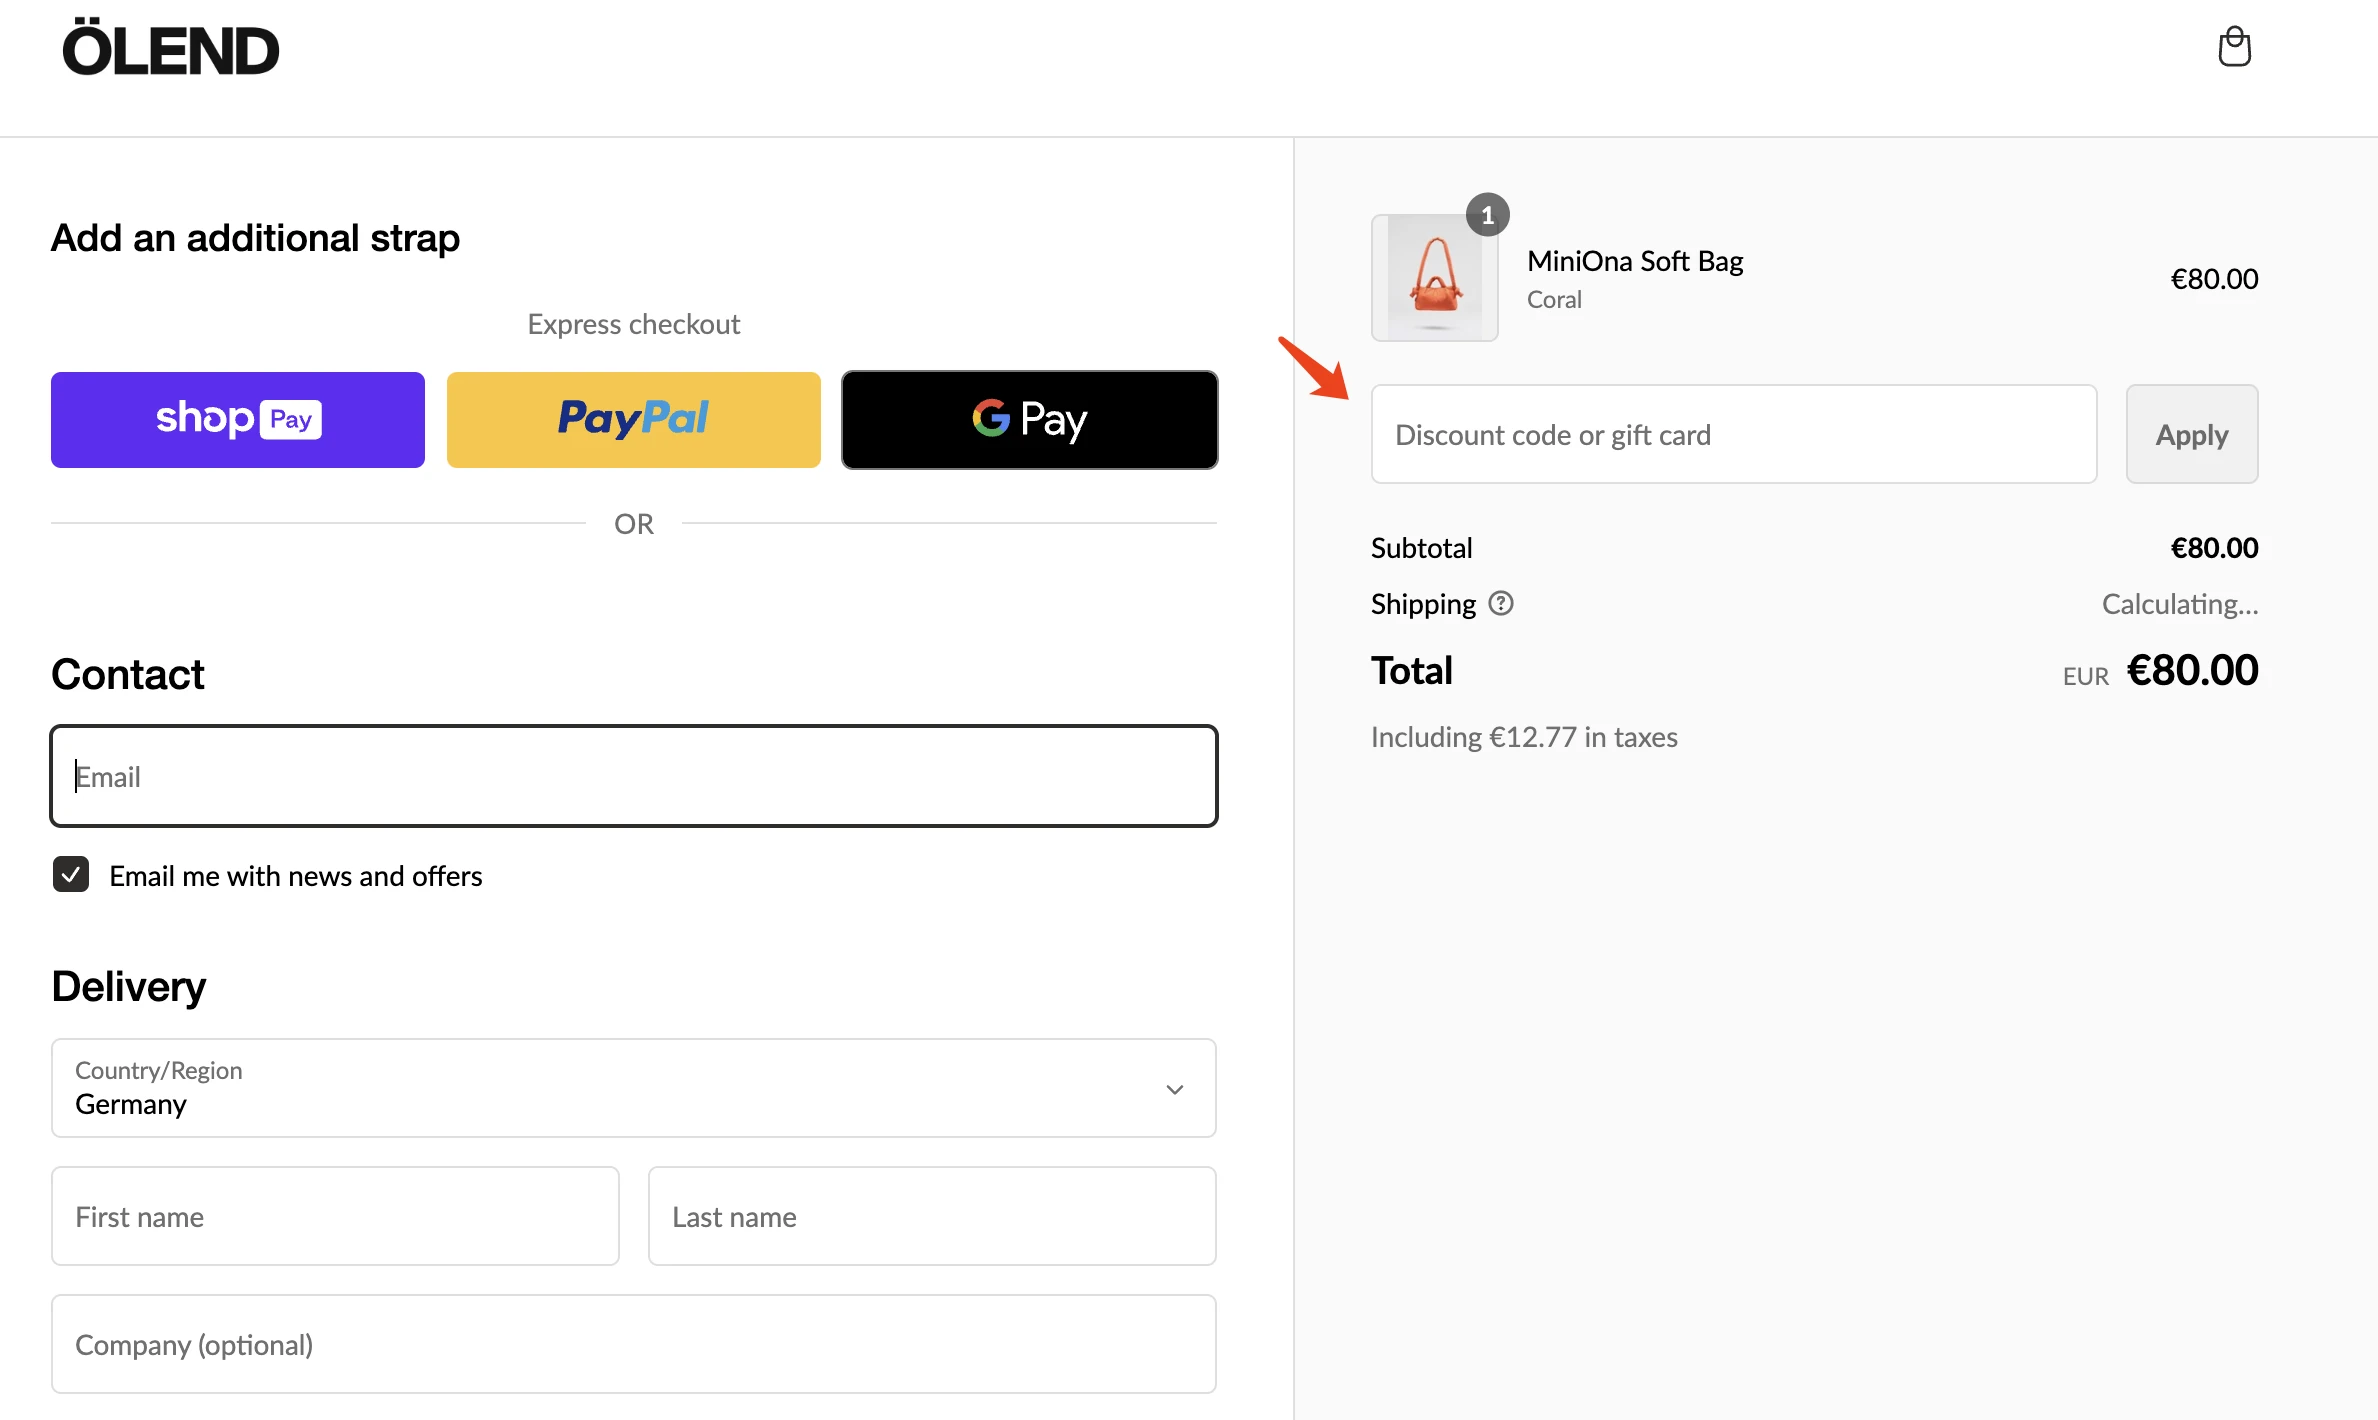Select the Add an additional strap option
2378x1420 pixels.
pos(257,237)
